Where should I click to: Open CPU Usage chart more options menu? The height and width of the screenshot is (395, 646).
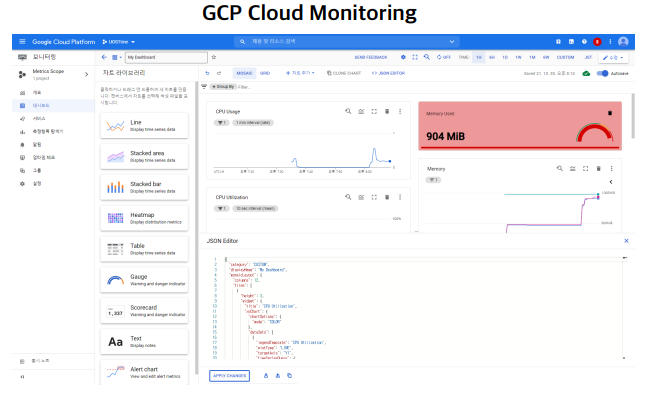pos(400,112)
